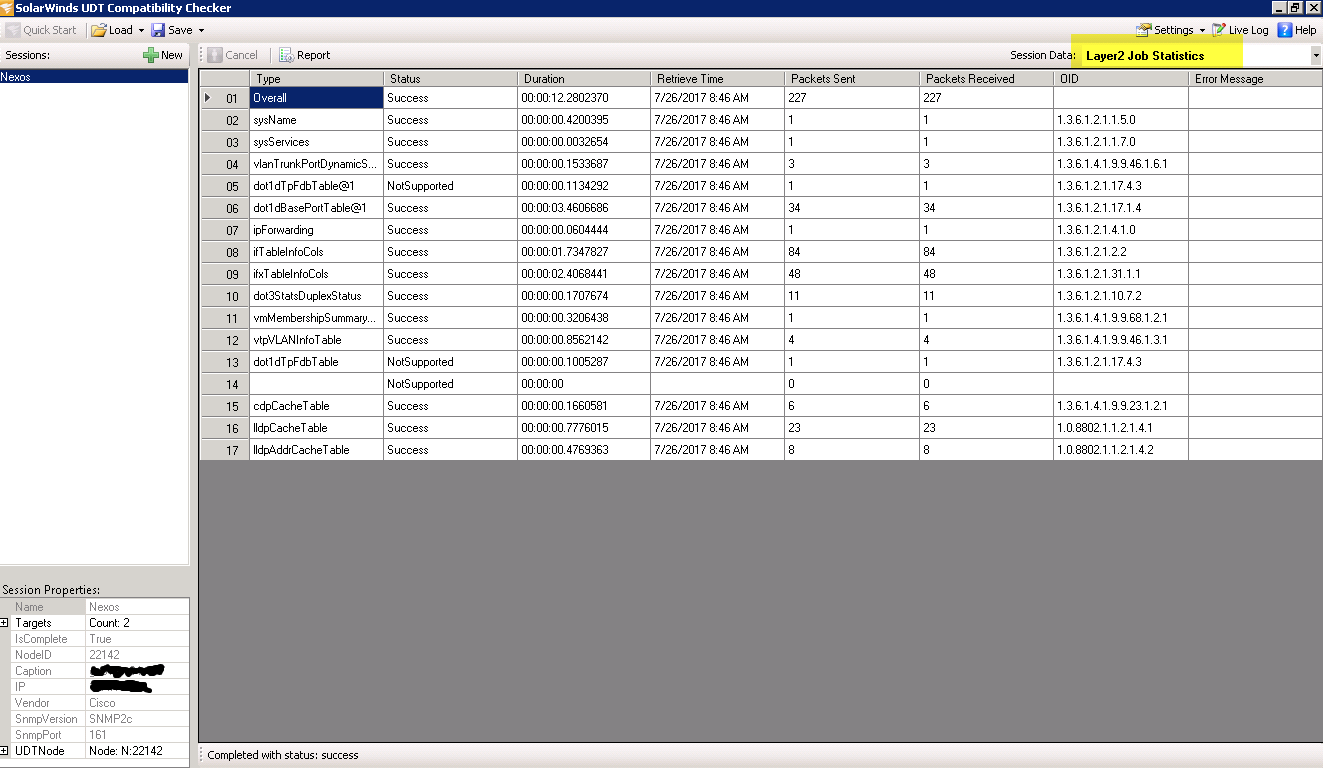Click the Cancel button in toolbar
Image resolution: width=1323 pixels, height=768 pixels.
click(233, 55)
